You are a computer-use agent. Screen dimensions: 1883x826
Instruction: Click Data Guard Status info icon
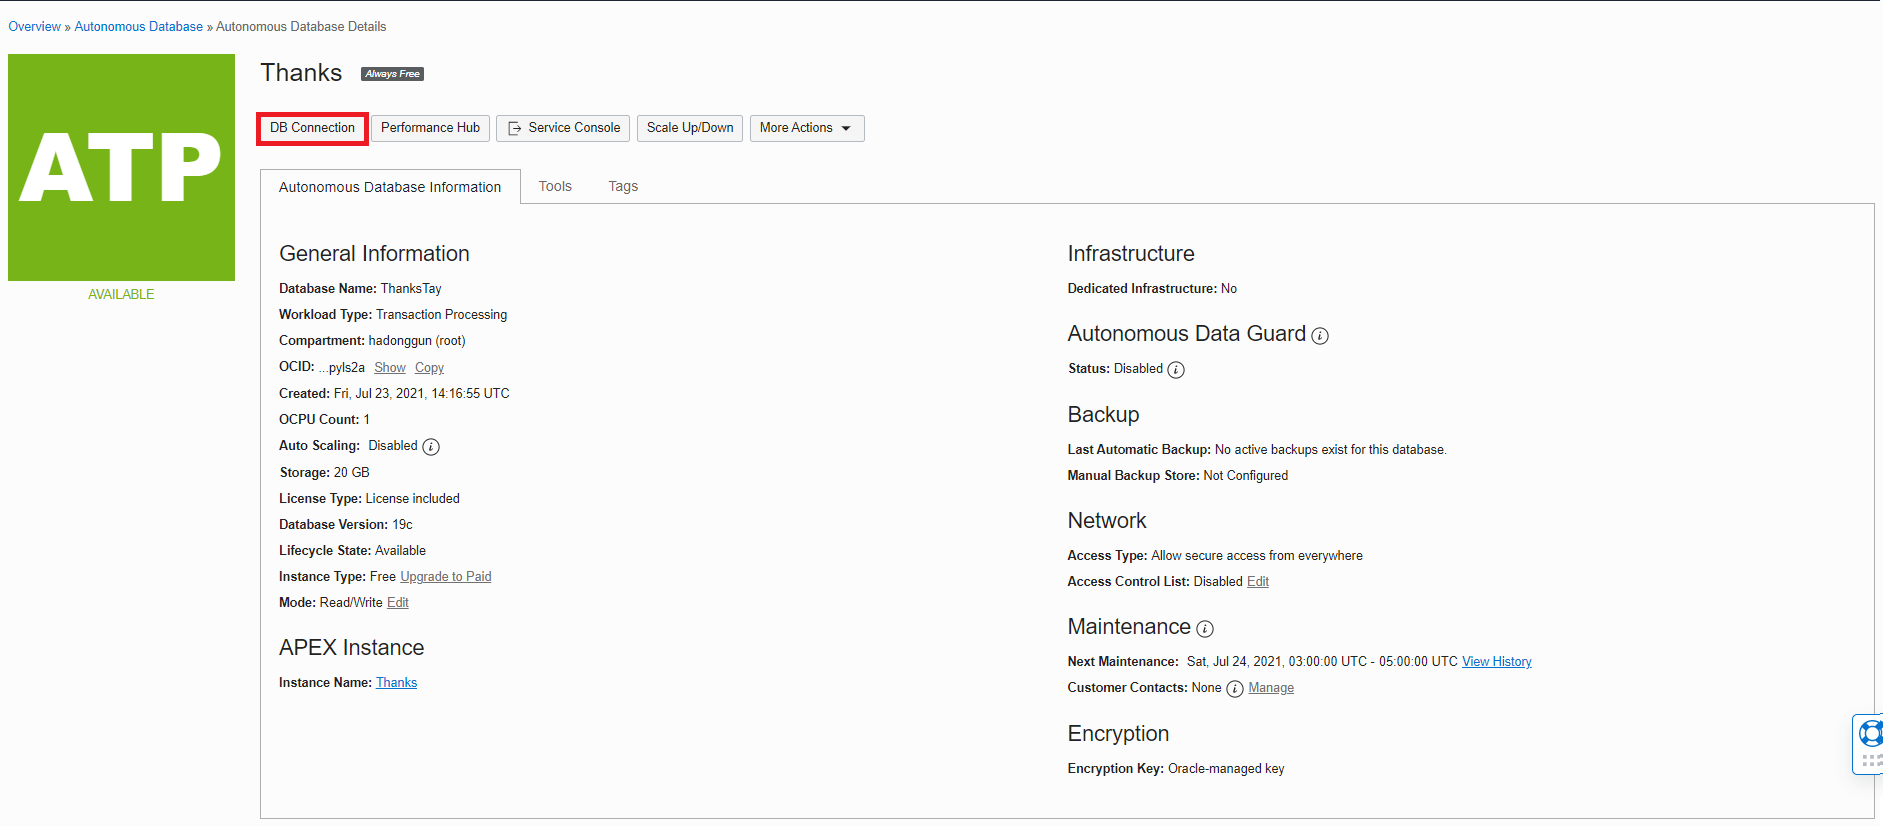click(x=1176, y=370)
